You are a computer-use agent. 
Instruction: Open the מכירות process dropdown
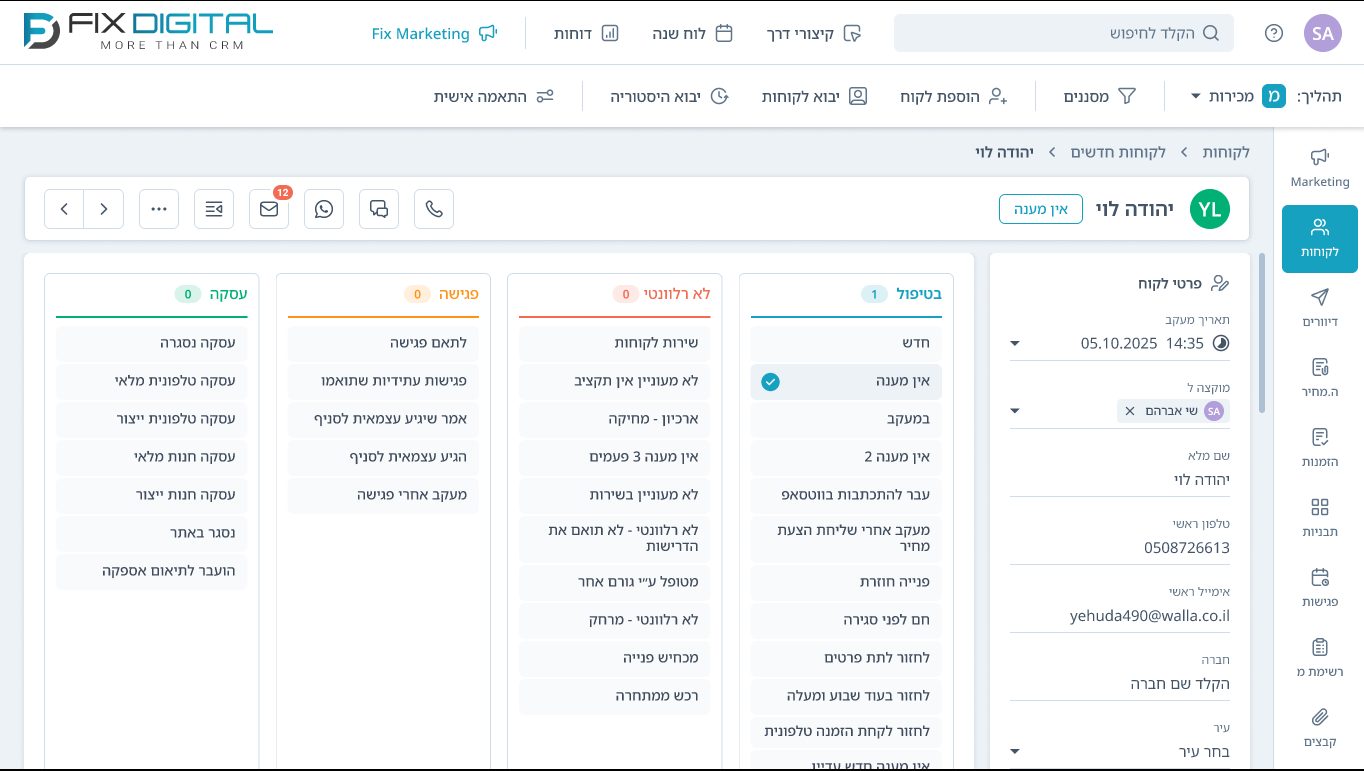tap(1238, 96)
